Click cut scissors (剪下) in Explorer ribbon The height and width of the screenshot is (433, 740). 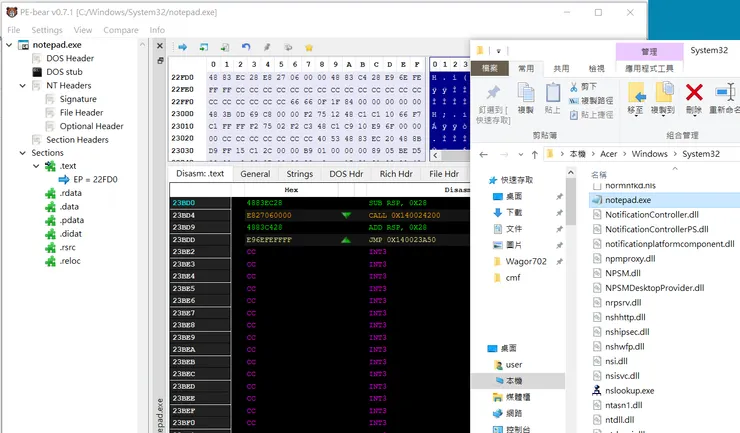point(583,87)
